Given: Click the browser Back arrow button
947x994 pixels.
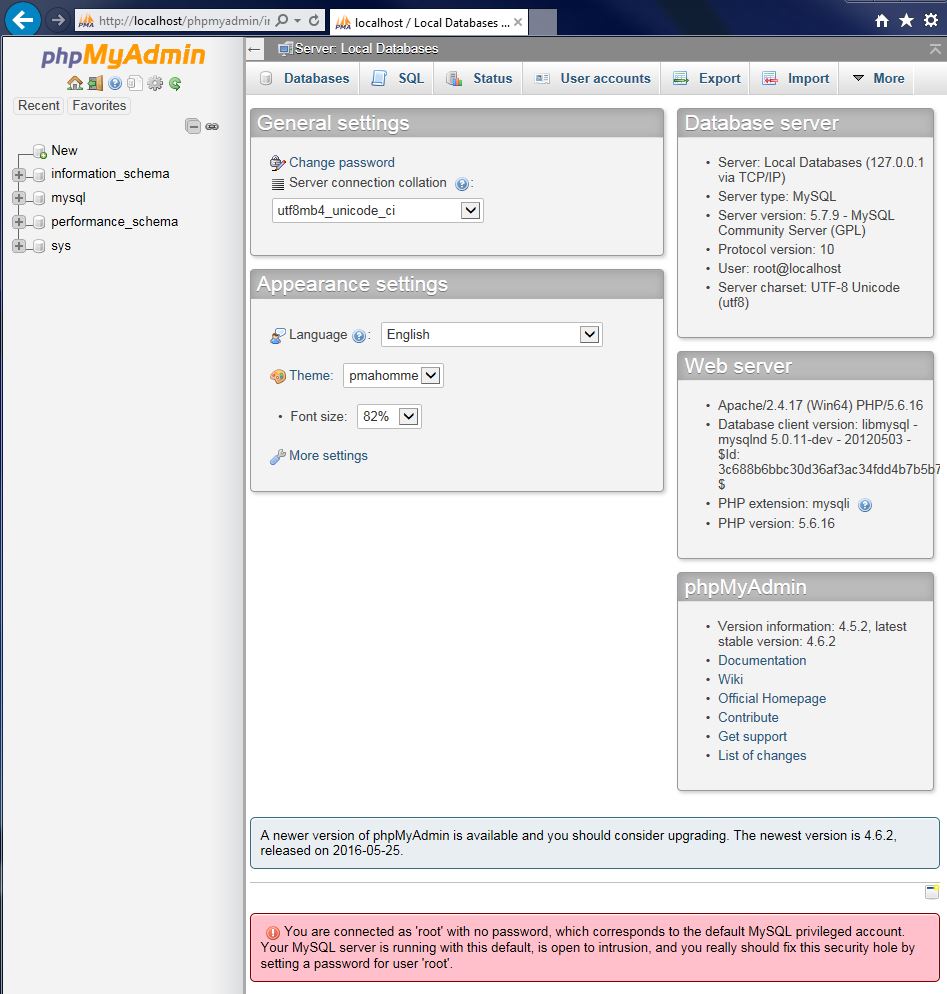Looking at the screenshot, I should point(23,20).
